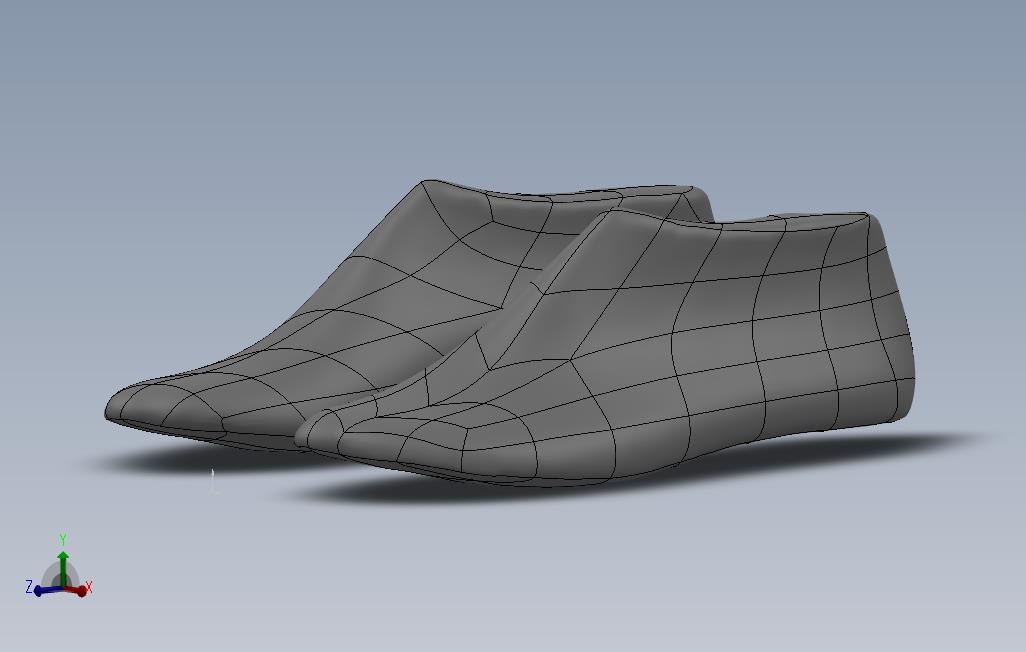Click the red X axis of the orientation triad
1026x652 pixels.
[x=76, y=590]
